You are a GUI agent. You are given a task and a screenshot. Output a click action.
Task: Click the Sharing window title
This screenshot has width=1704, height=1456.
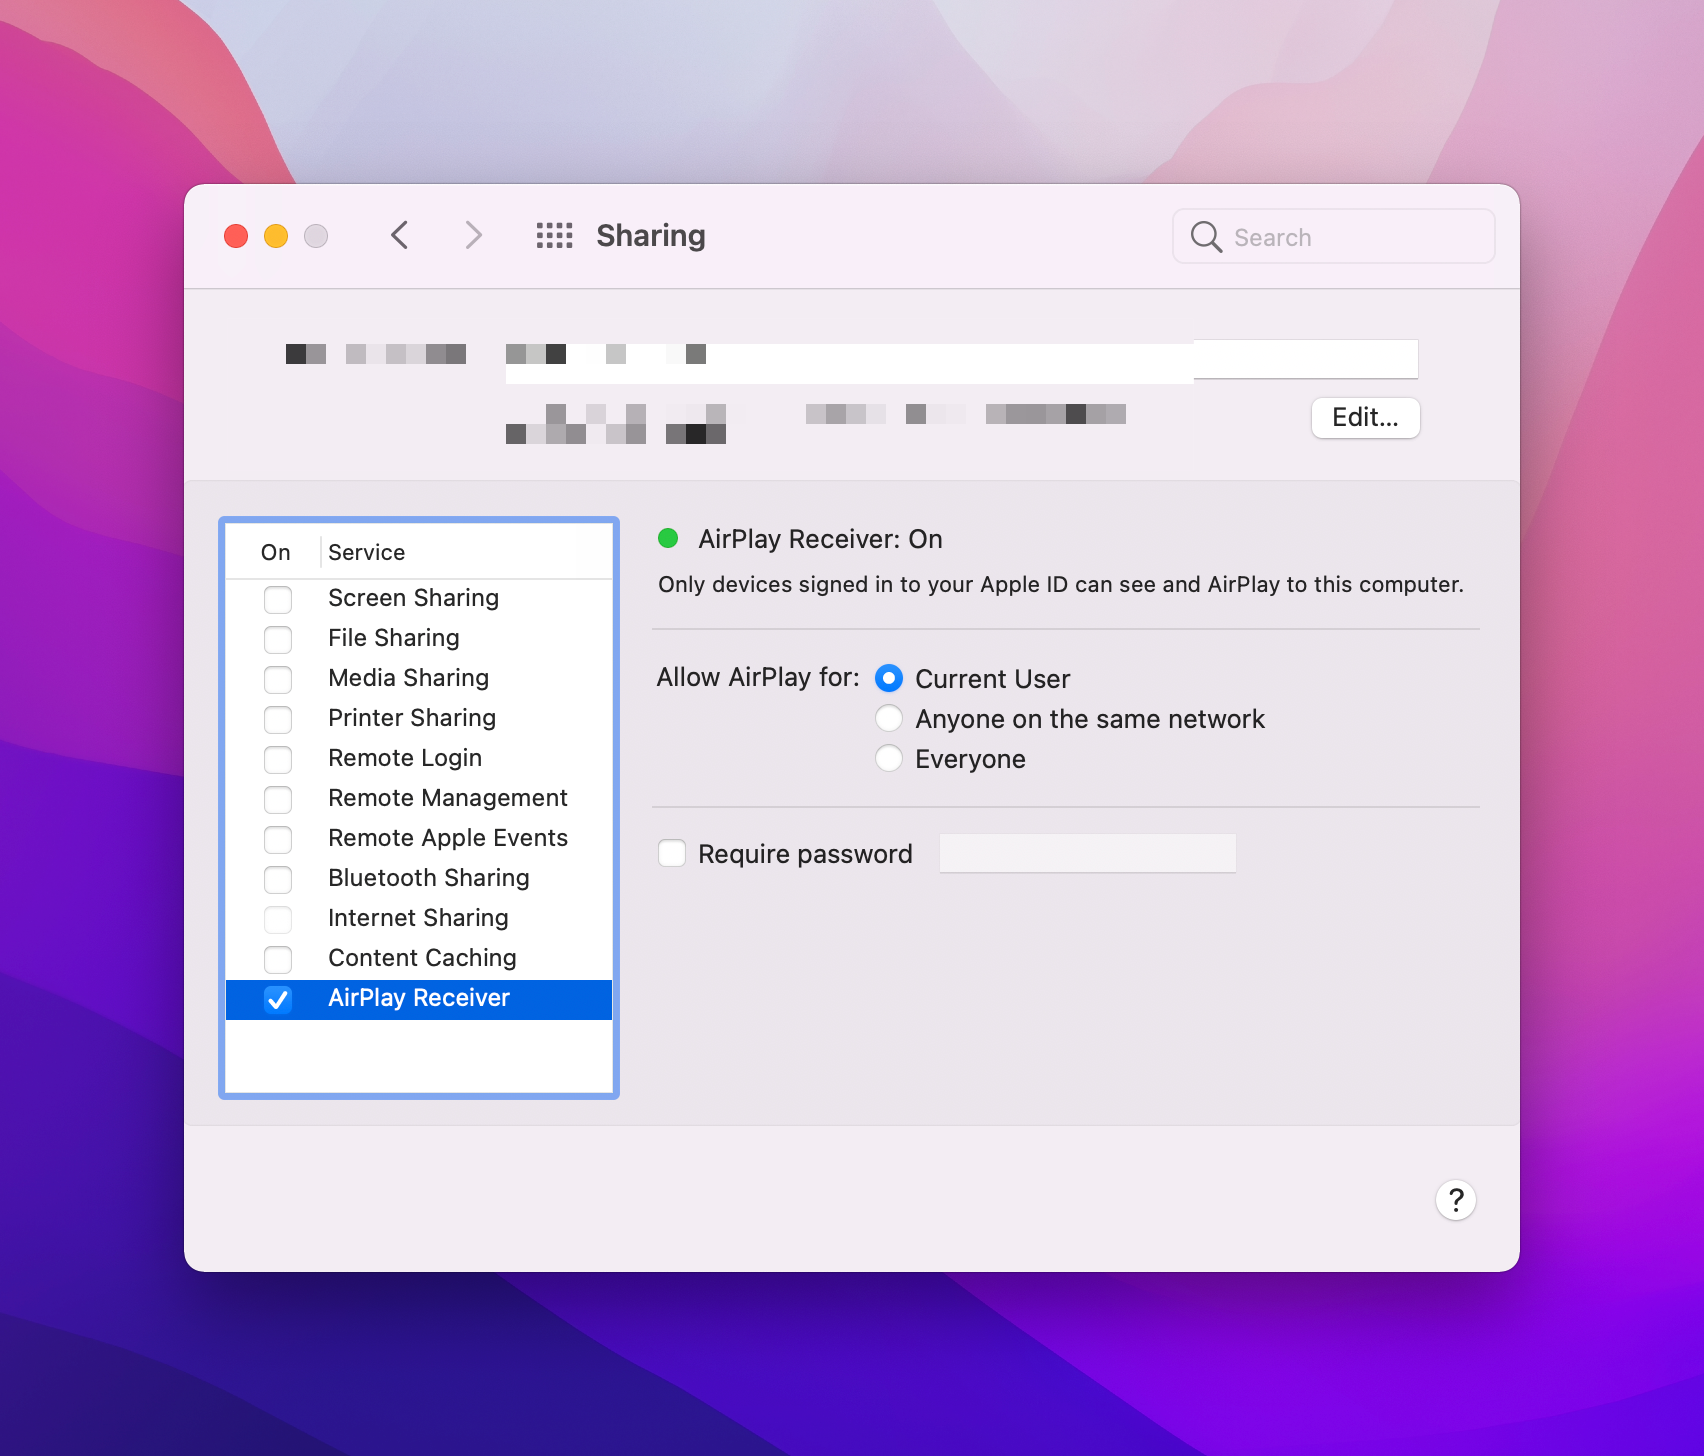[x=650, y=236]
